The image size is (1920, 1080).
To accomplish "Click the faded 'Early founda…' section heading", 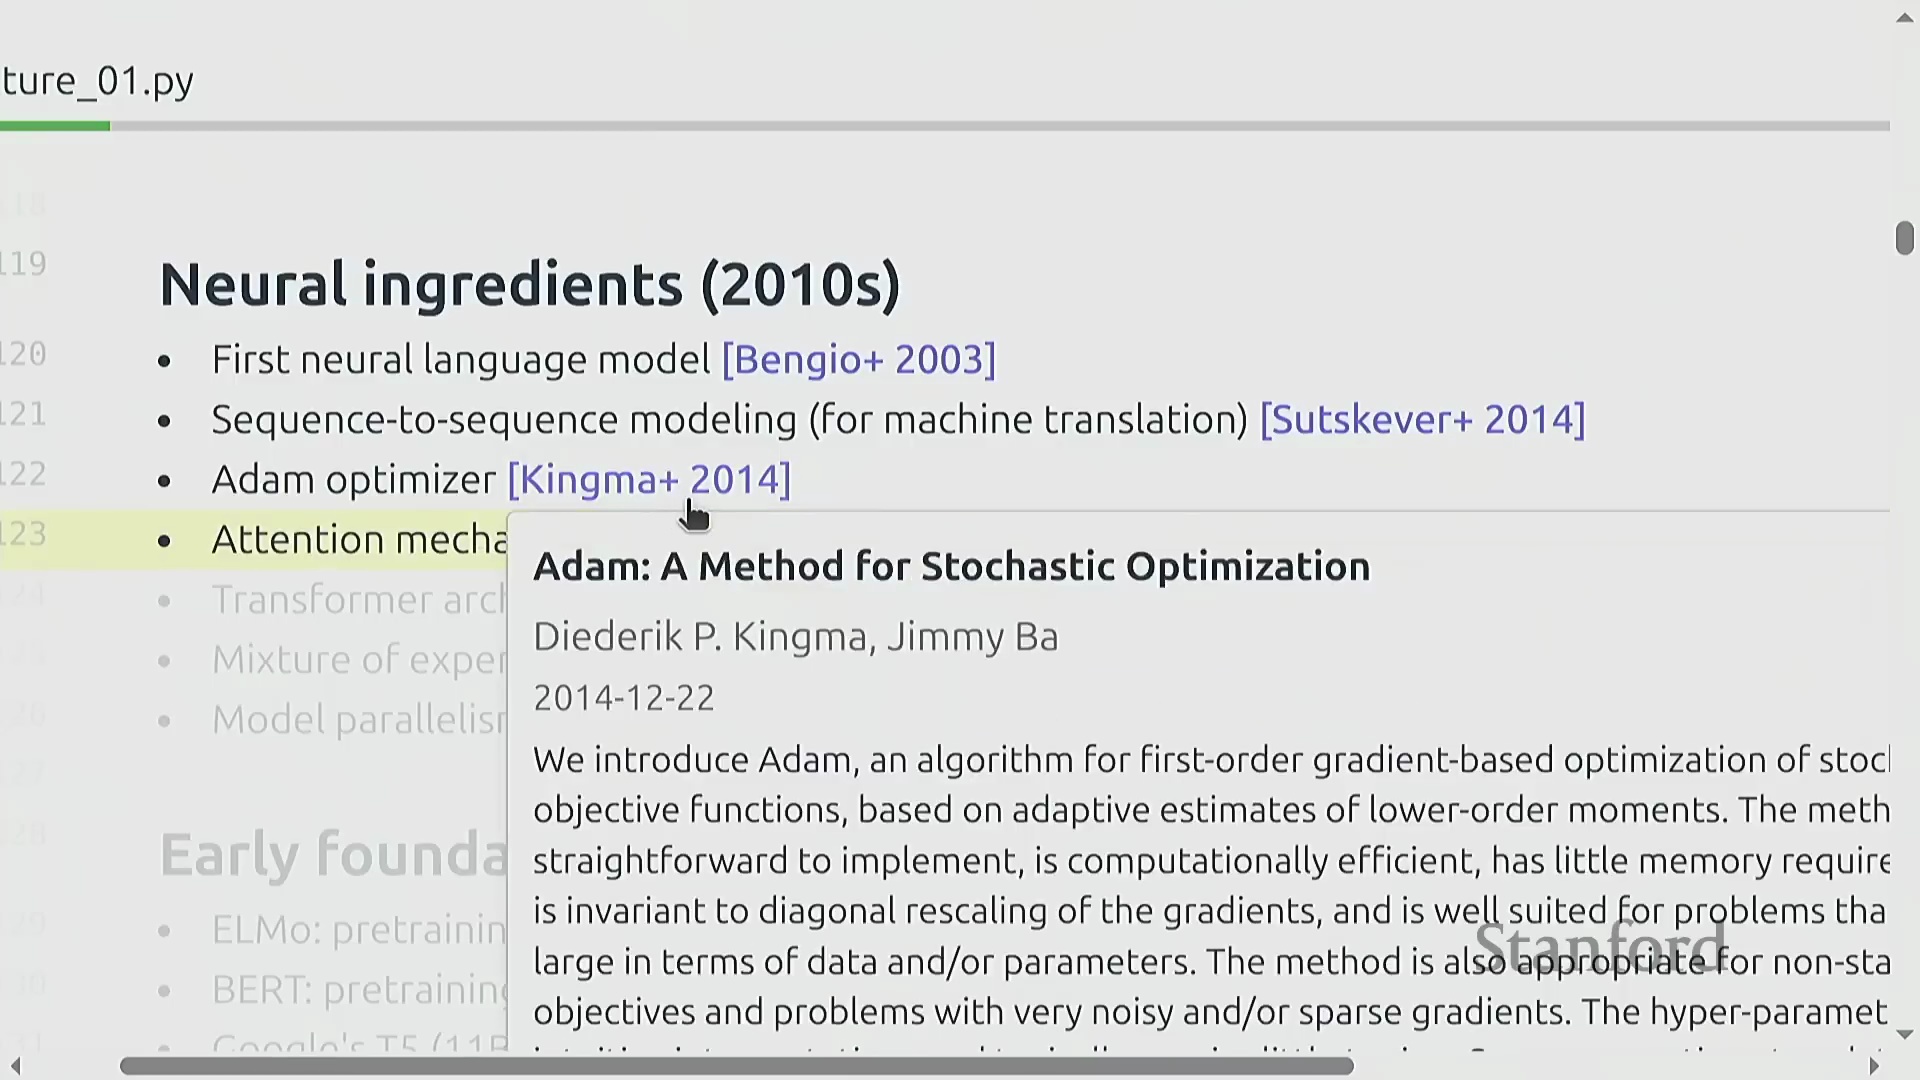I will coord(333,855).
